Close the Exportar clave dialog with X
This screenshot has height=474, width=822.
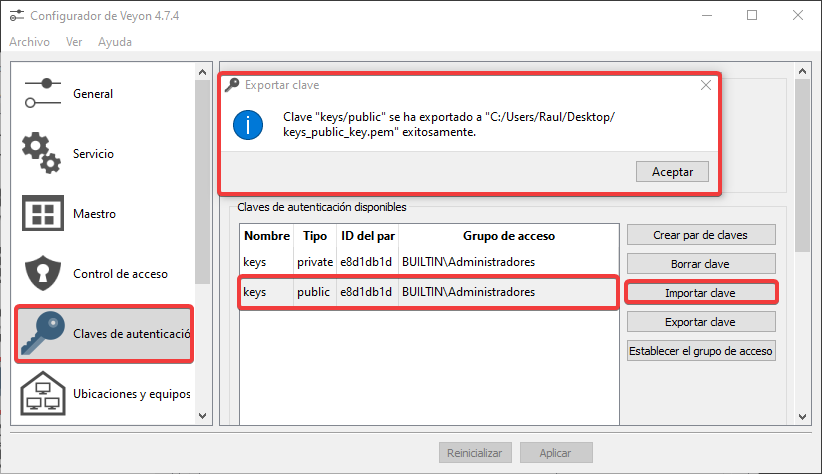[706, 85]
